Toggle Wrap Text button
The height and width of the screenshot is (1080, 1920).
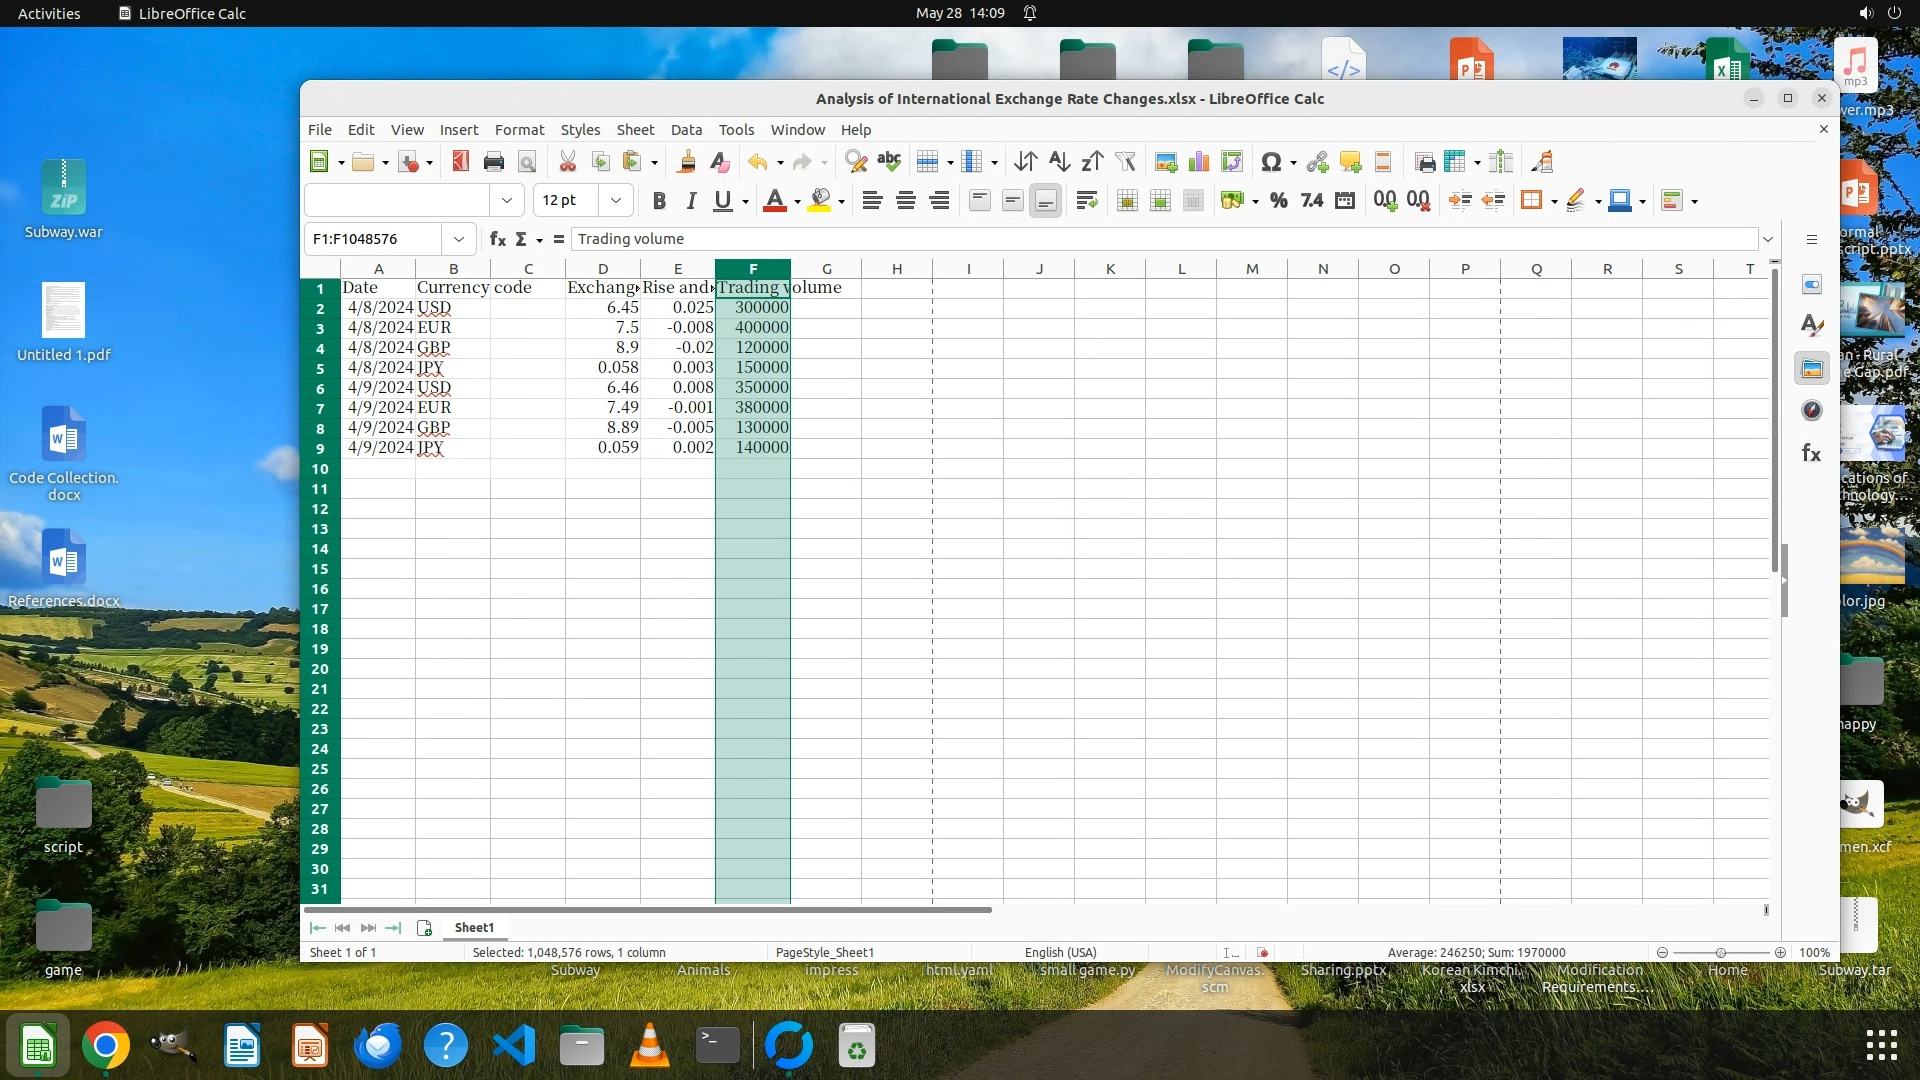pos(1086,201)
